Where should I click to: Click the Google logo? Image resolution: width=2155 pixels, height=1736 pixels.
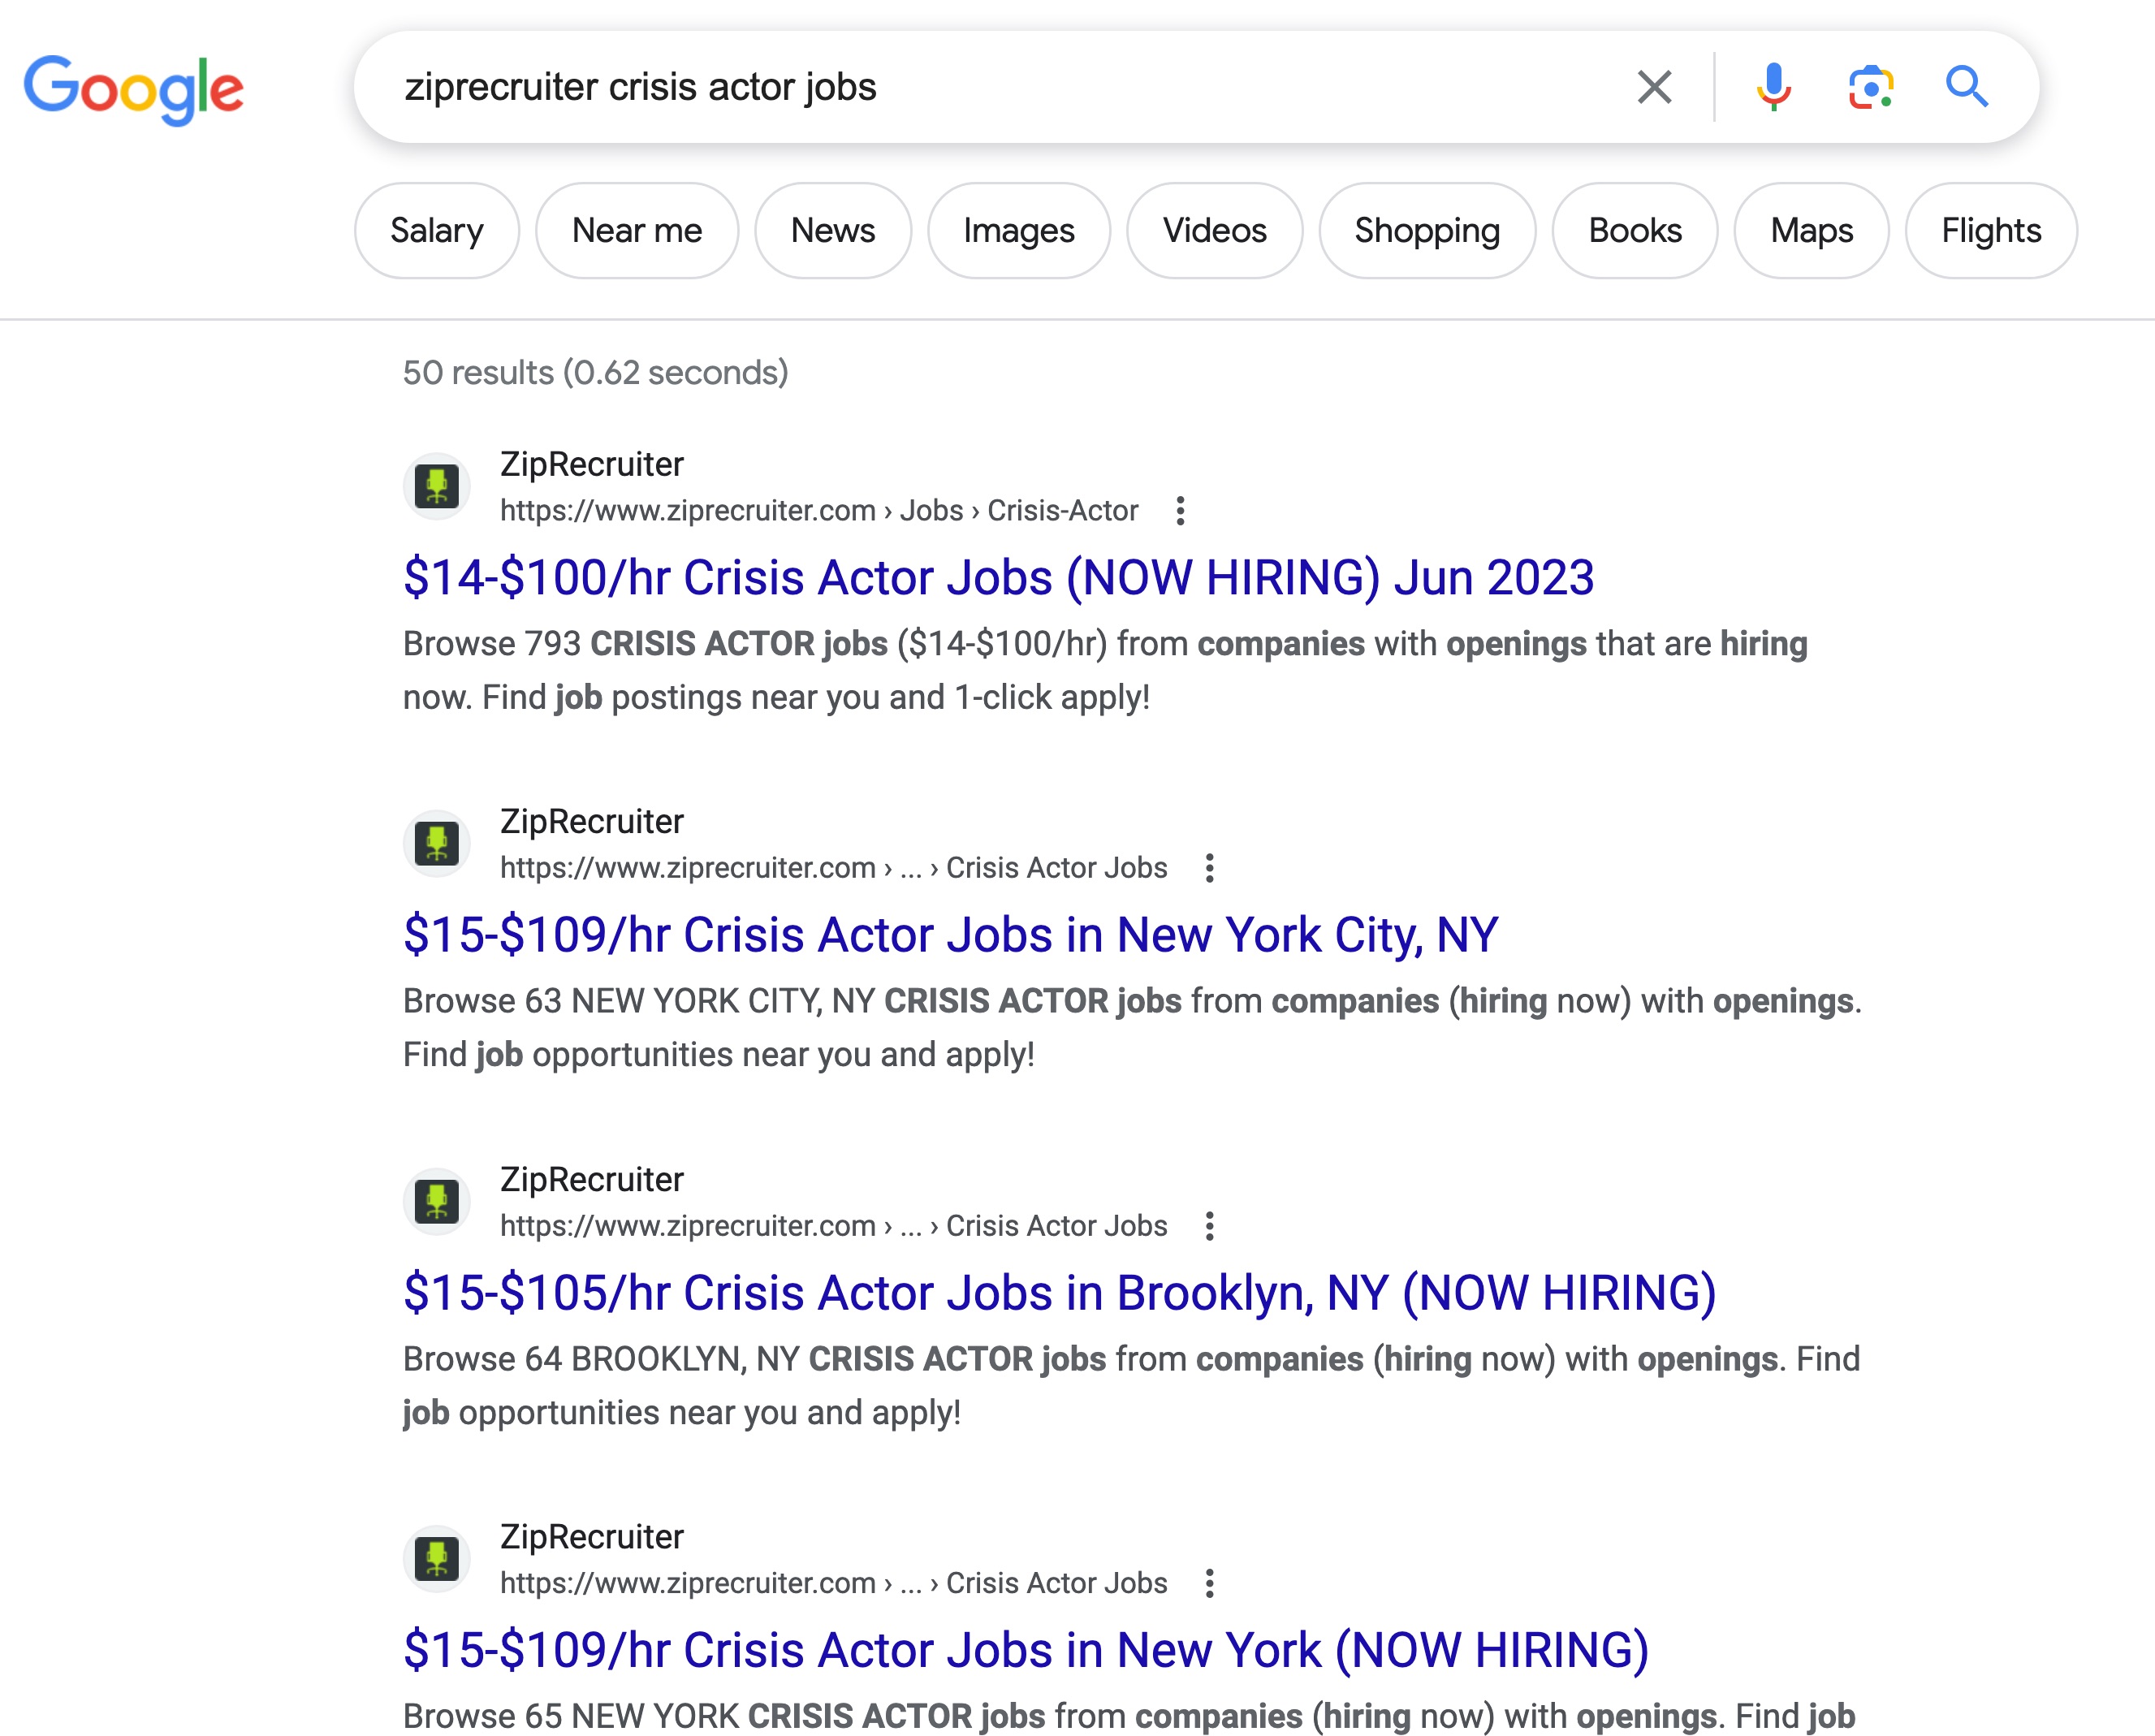click(134, 89)
